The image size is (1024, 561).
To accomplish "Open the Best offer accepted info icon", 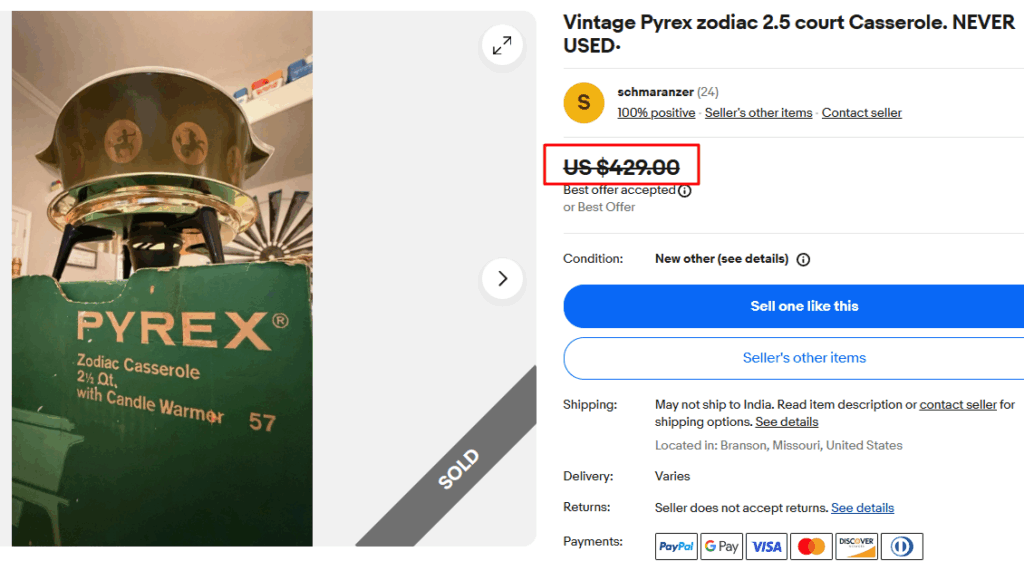I will coord(685,191).
